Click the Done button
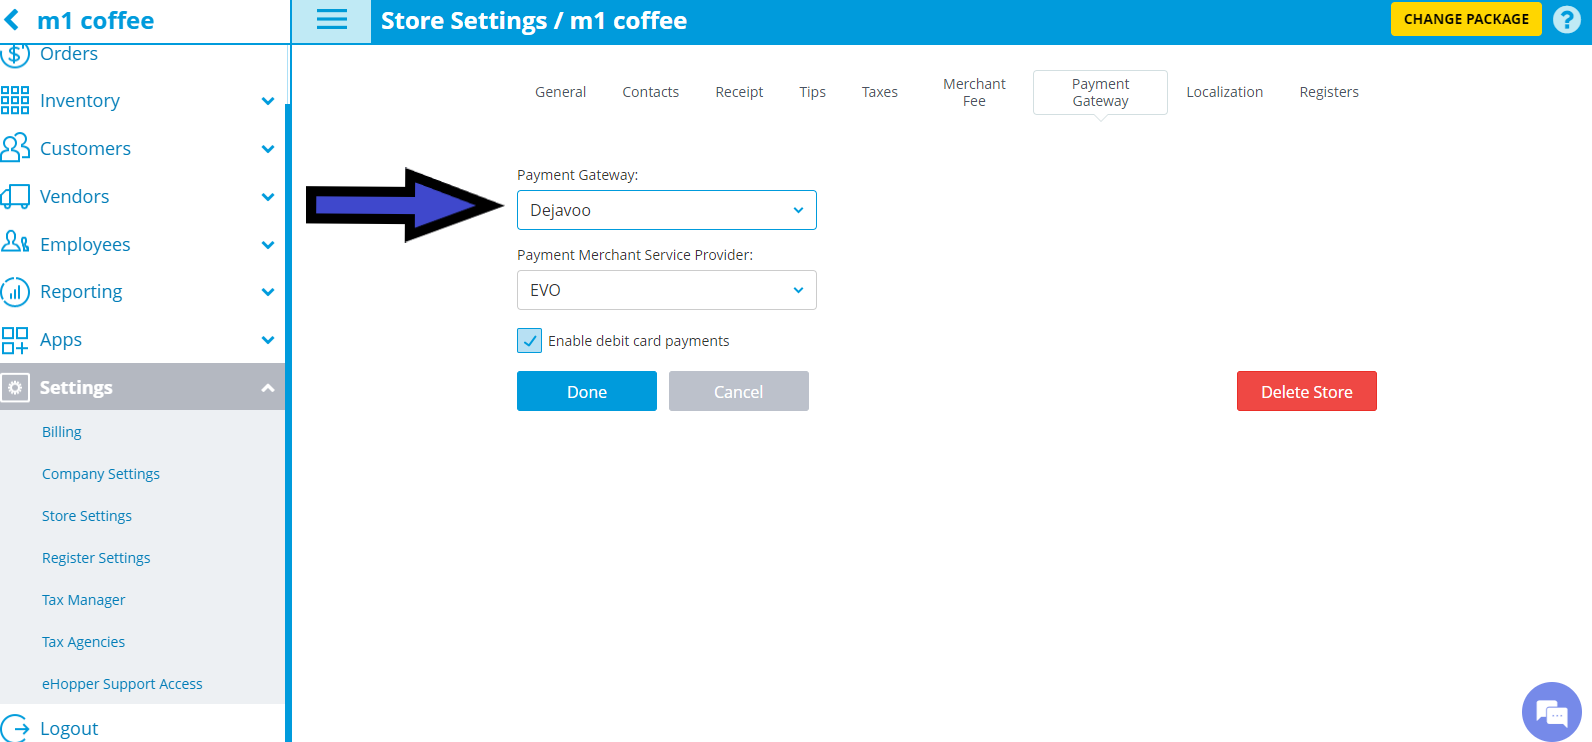1592x742 pixels. pyautogui.click(x=587, y=391)
